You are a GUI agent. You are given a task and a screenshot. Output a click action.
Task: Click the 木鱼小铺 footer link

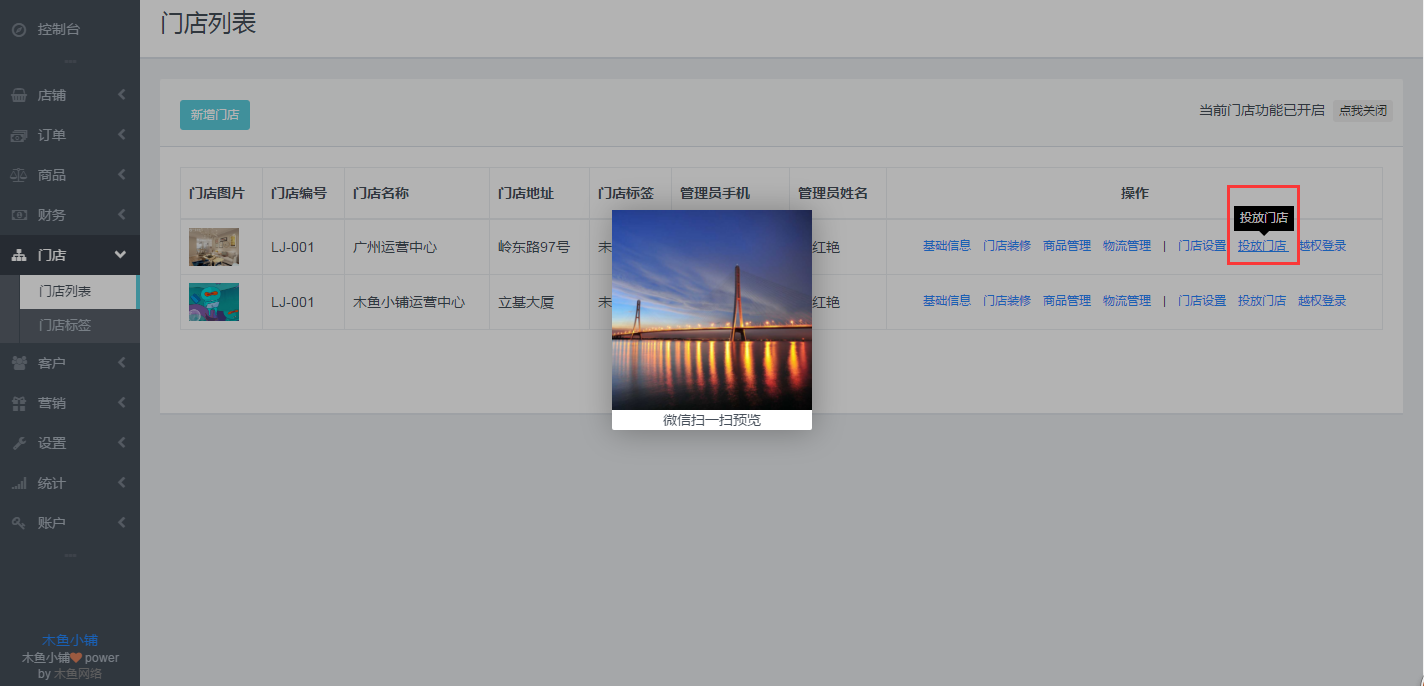click(x=70, y=640)
